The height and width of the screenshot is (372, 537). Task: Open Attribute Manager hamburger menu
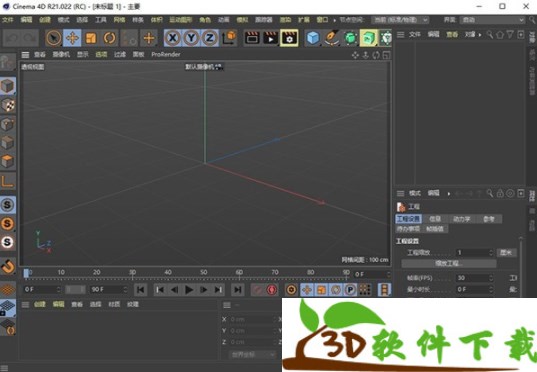400,194
